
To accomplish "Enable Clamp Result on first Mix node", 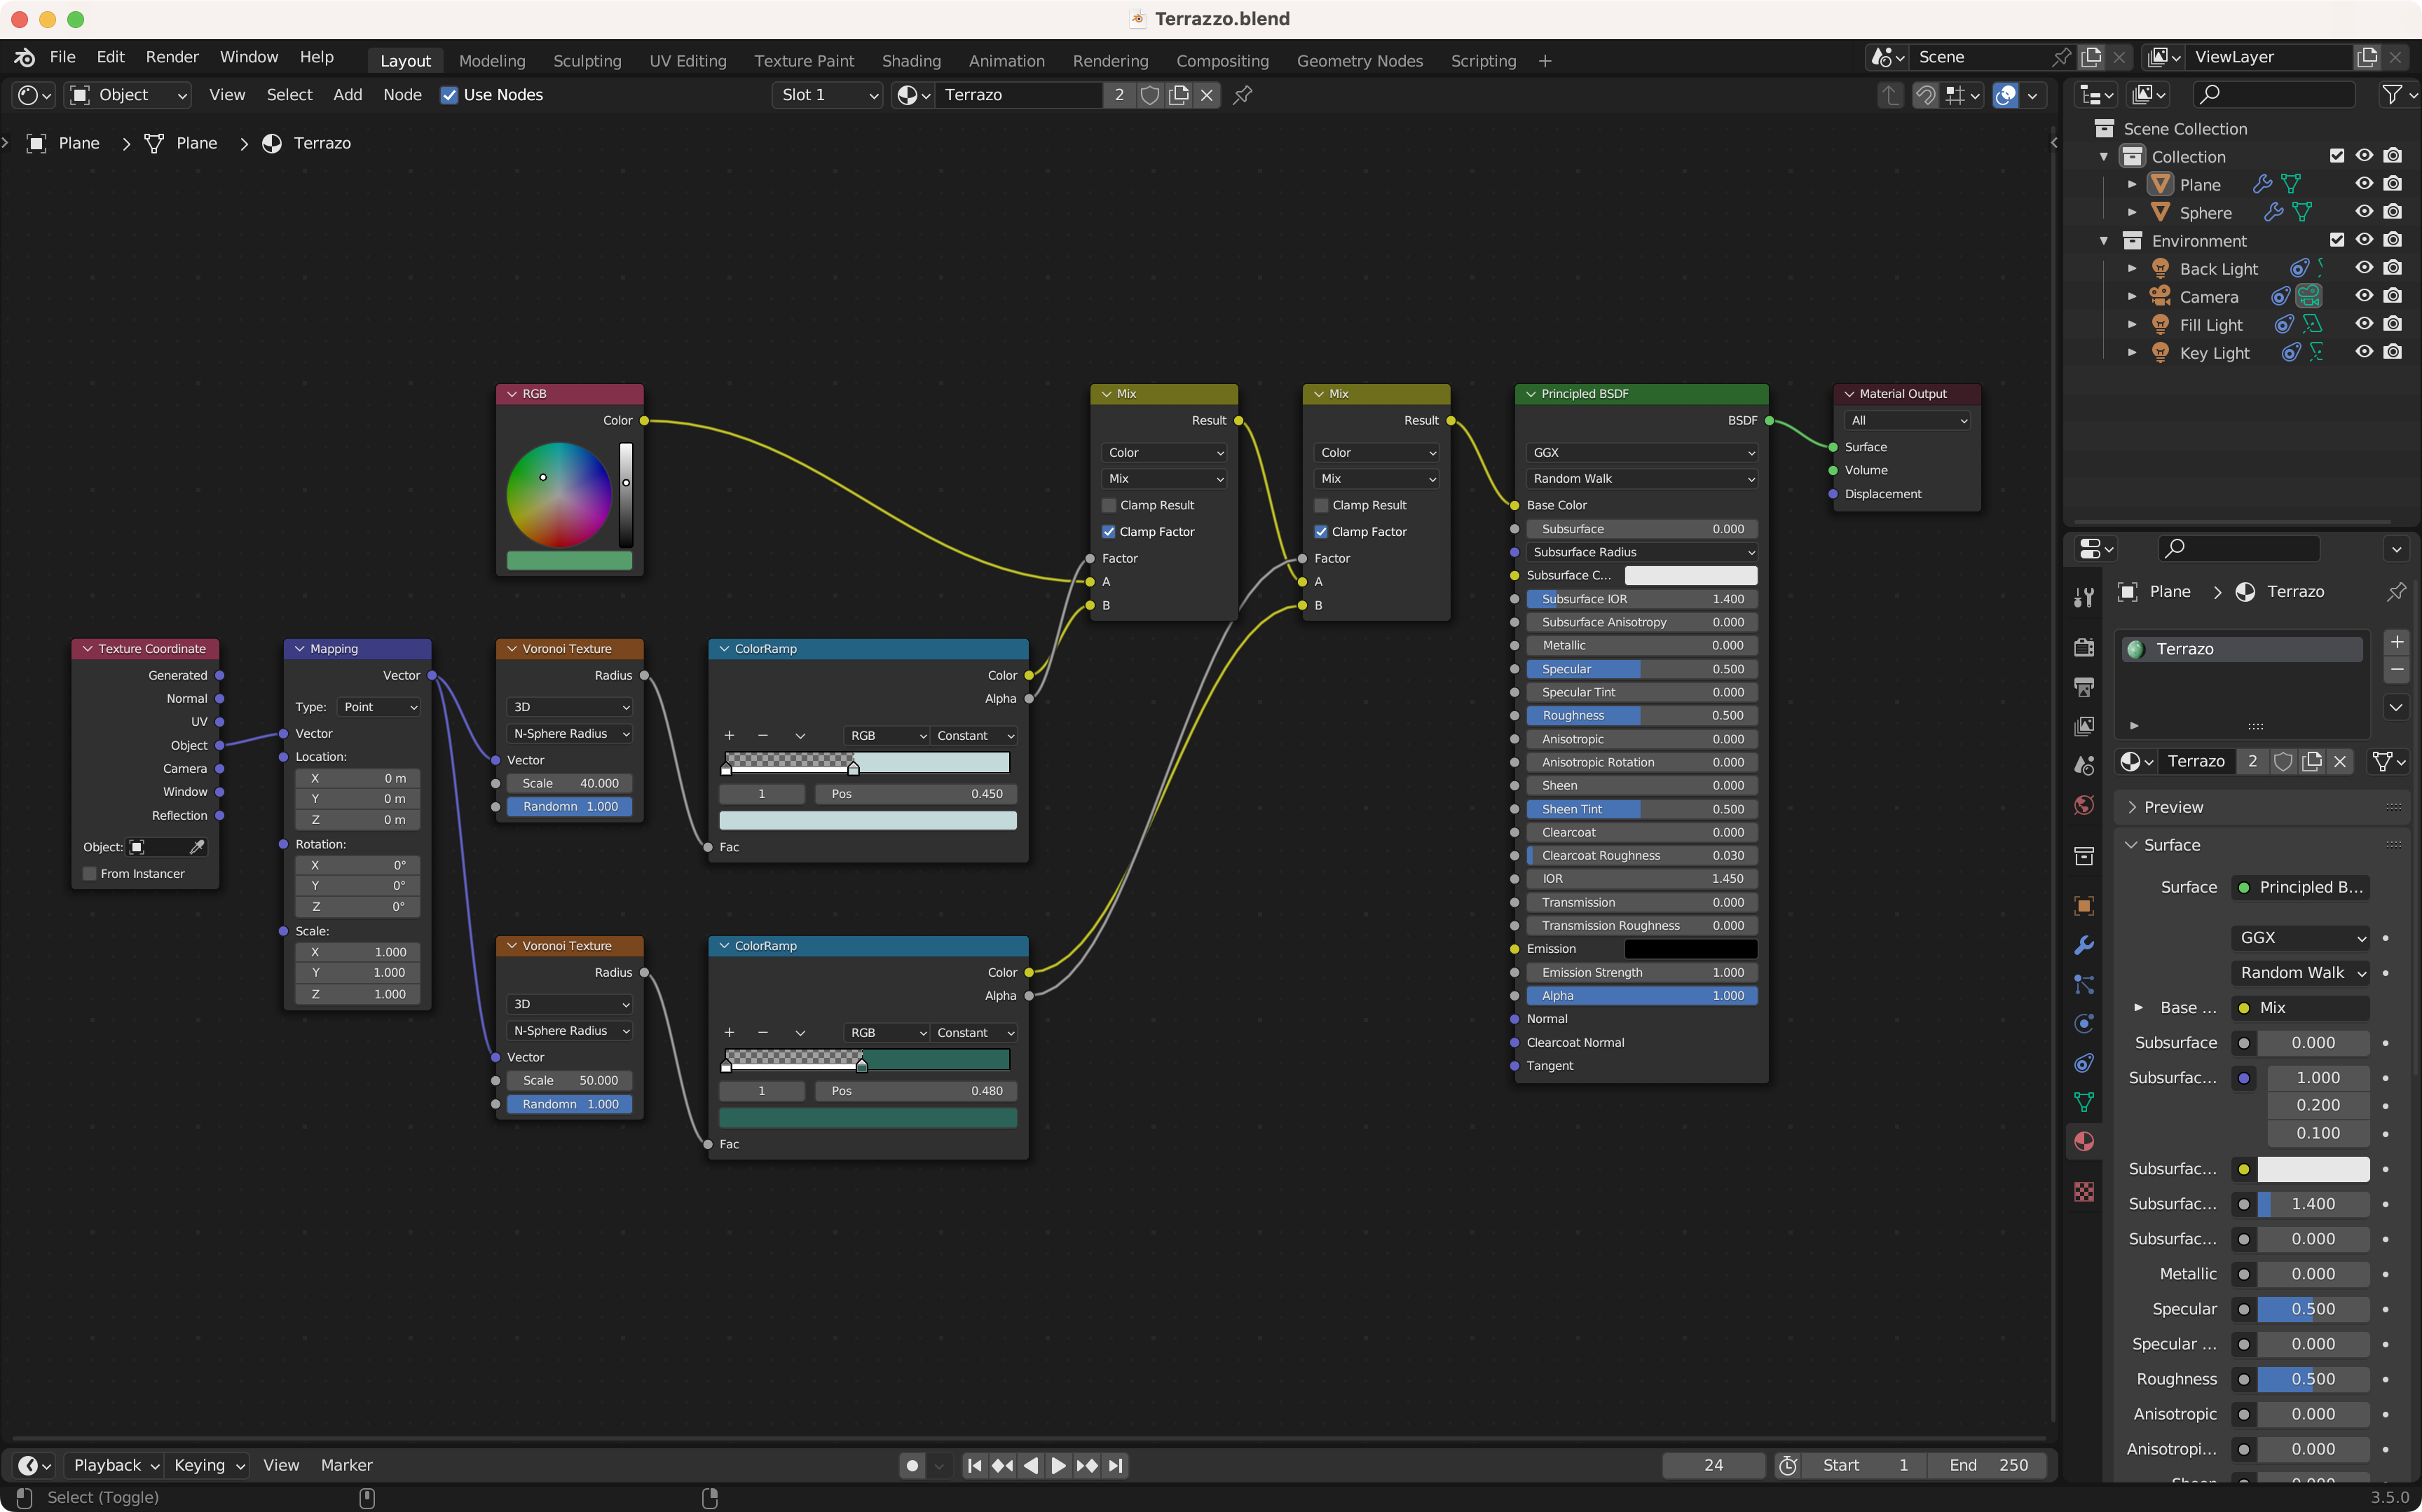I will pyautogui.click(x=1109, y=505).
